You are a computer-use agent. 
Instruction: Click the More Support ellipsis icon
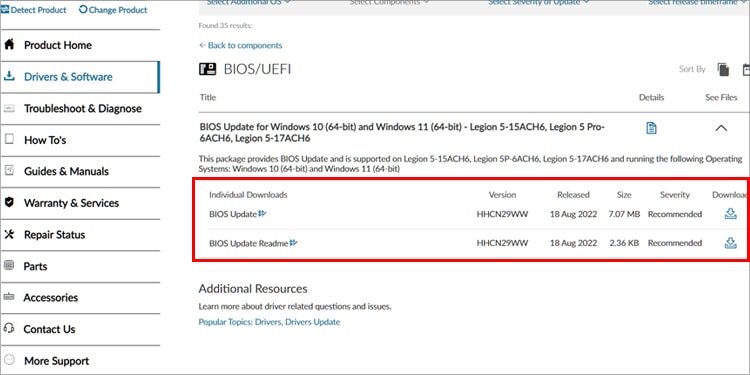9,360
